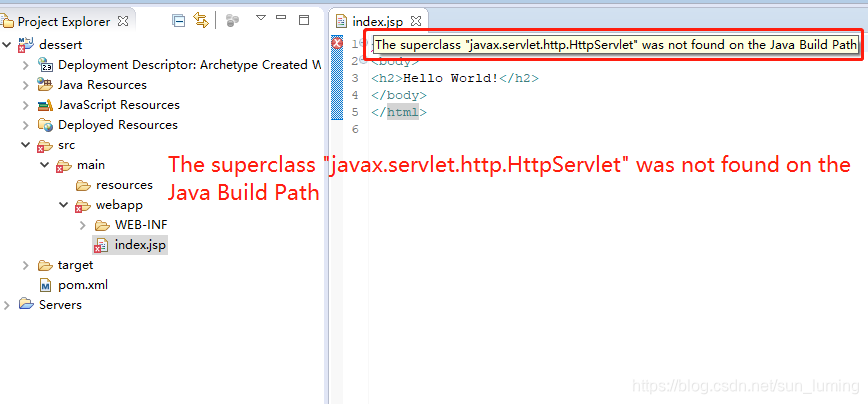Viewport: 868px width, 404px height.
Task: Select the 'src' tree row label
Action: [66, 145]
